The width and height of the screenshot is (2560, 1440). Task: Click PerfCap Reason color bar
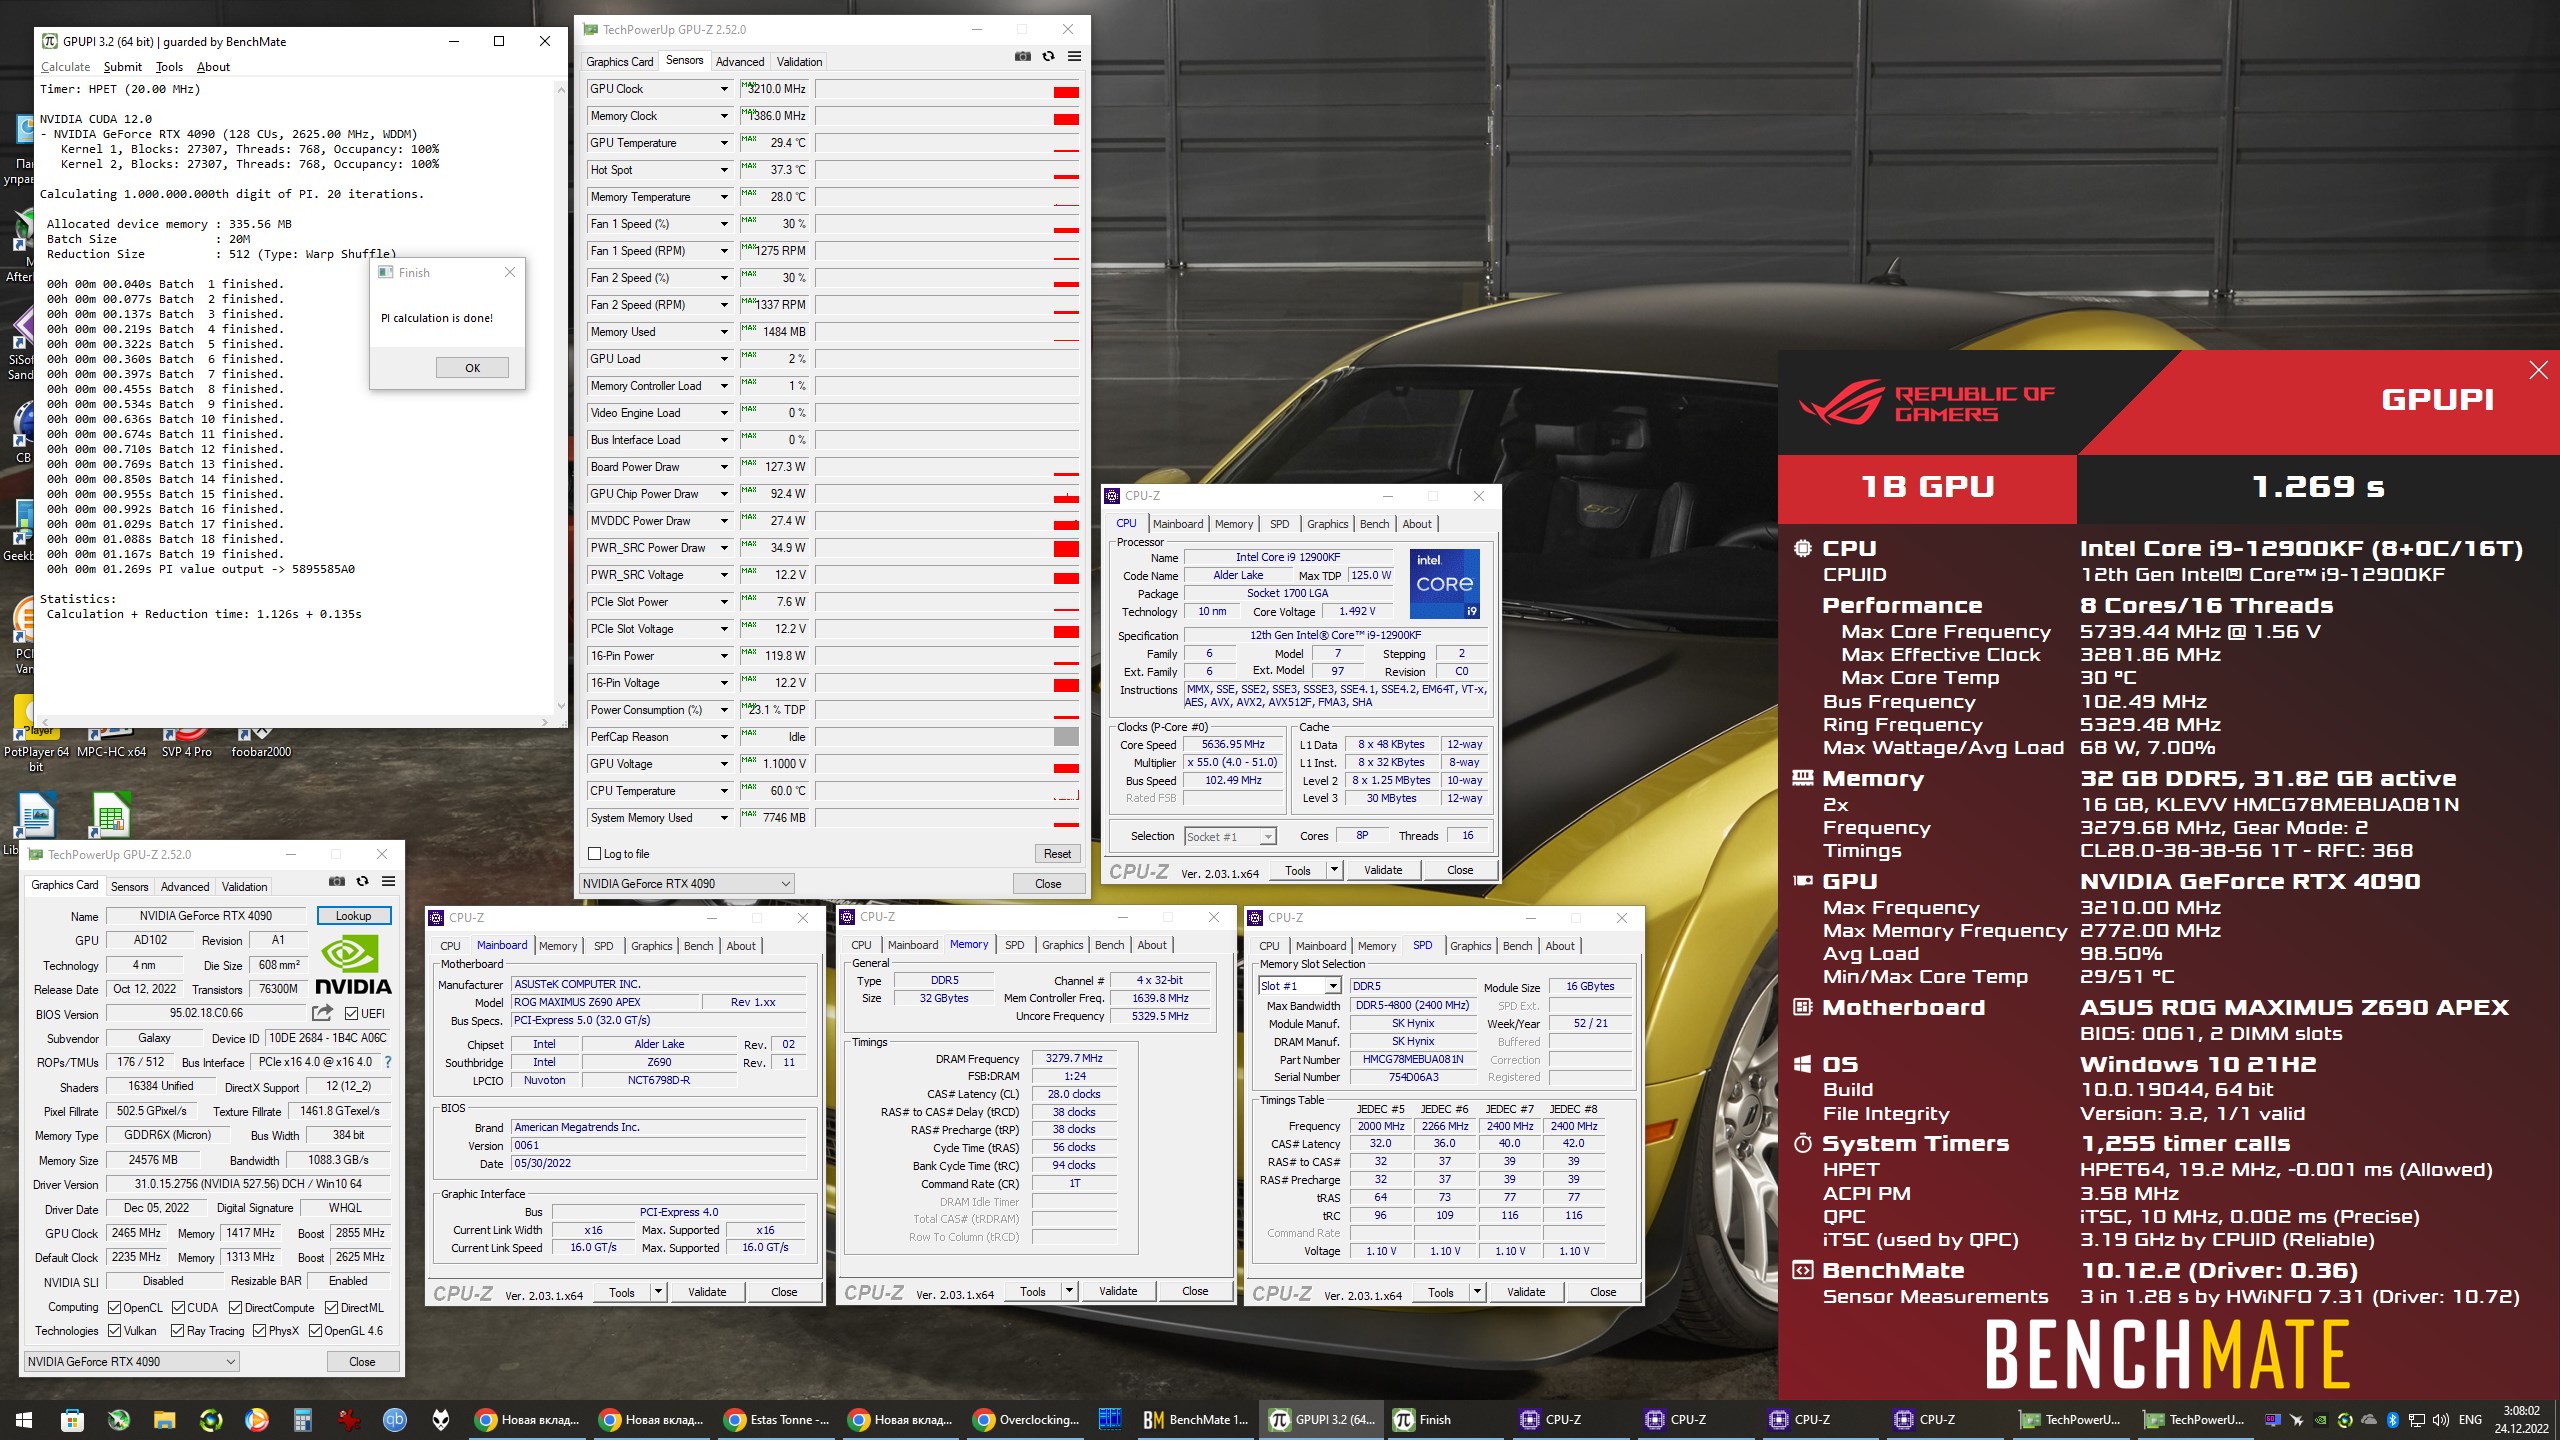(1066, 737)
